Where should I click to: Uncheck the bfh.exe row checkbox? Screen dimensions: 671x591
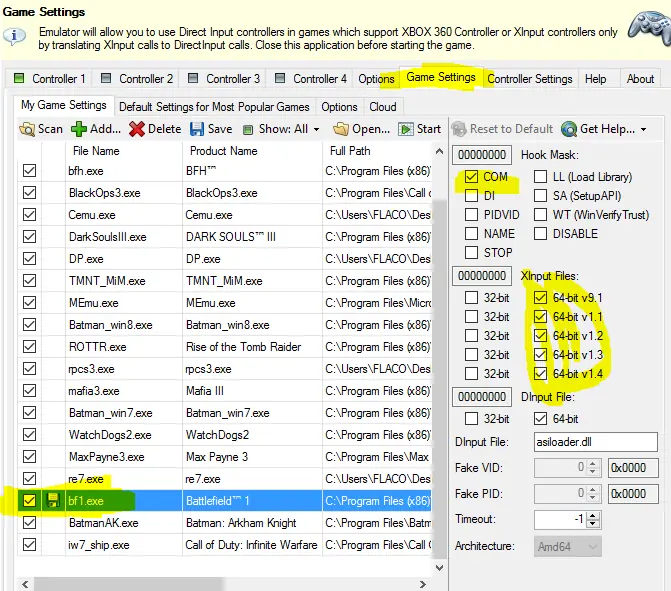[29, 170]
